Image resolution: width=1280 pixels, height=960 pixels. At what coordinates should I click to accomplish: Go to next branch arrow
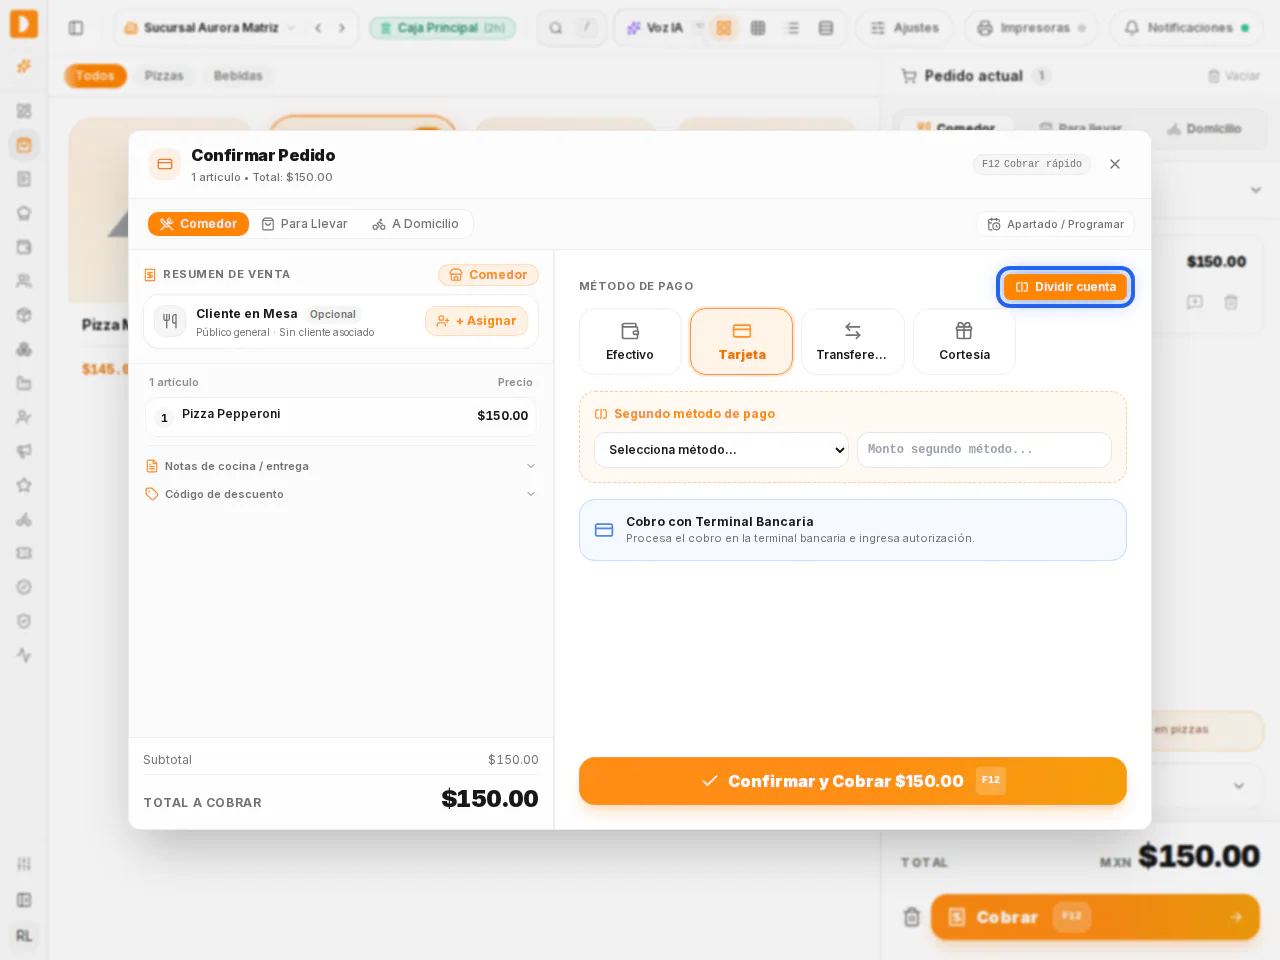342,28
